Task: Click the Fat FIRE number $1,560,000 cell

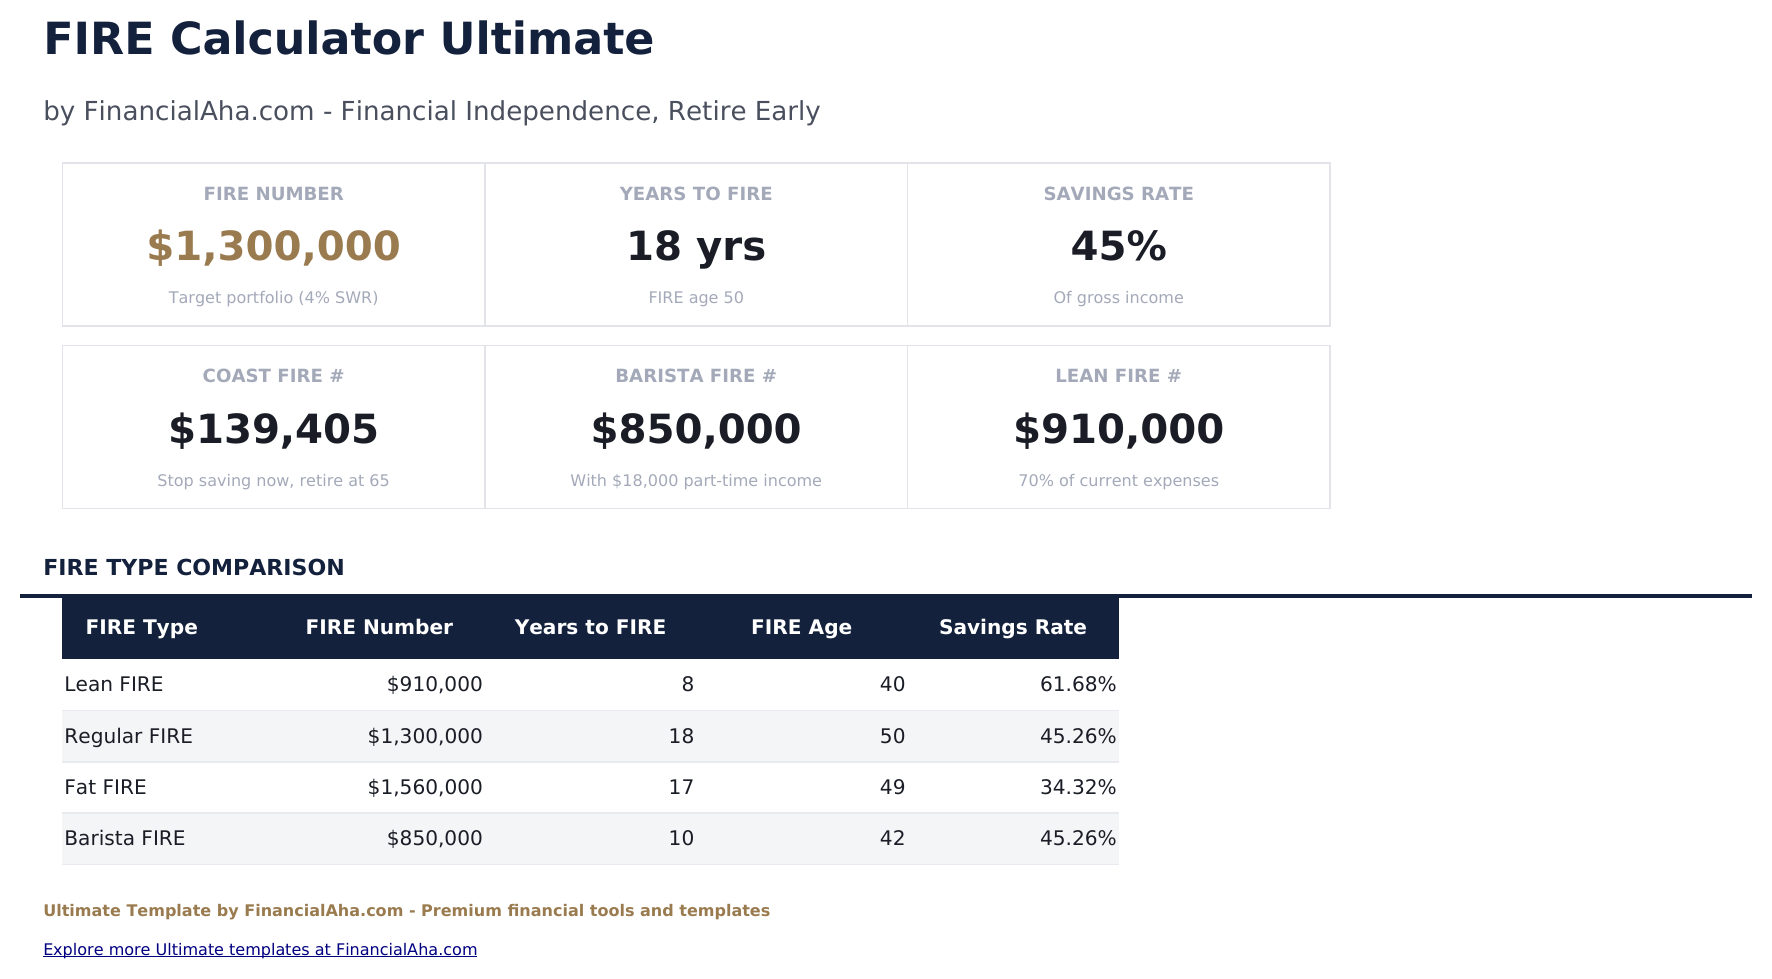Action: point(425,787)
